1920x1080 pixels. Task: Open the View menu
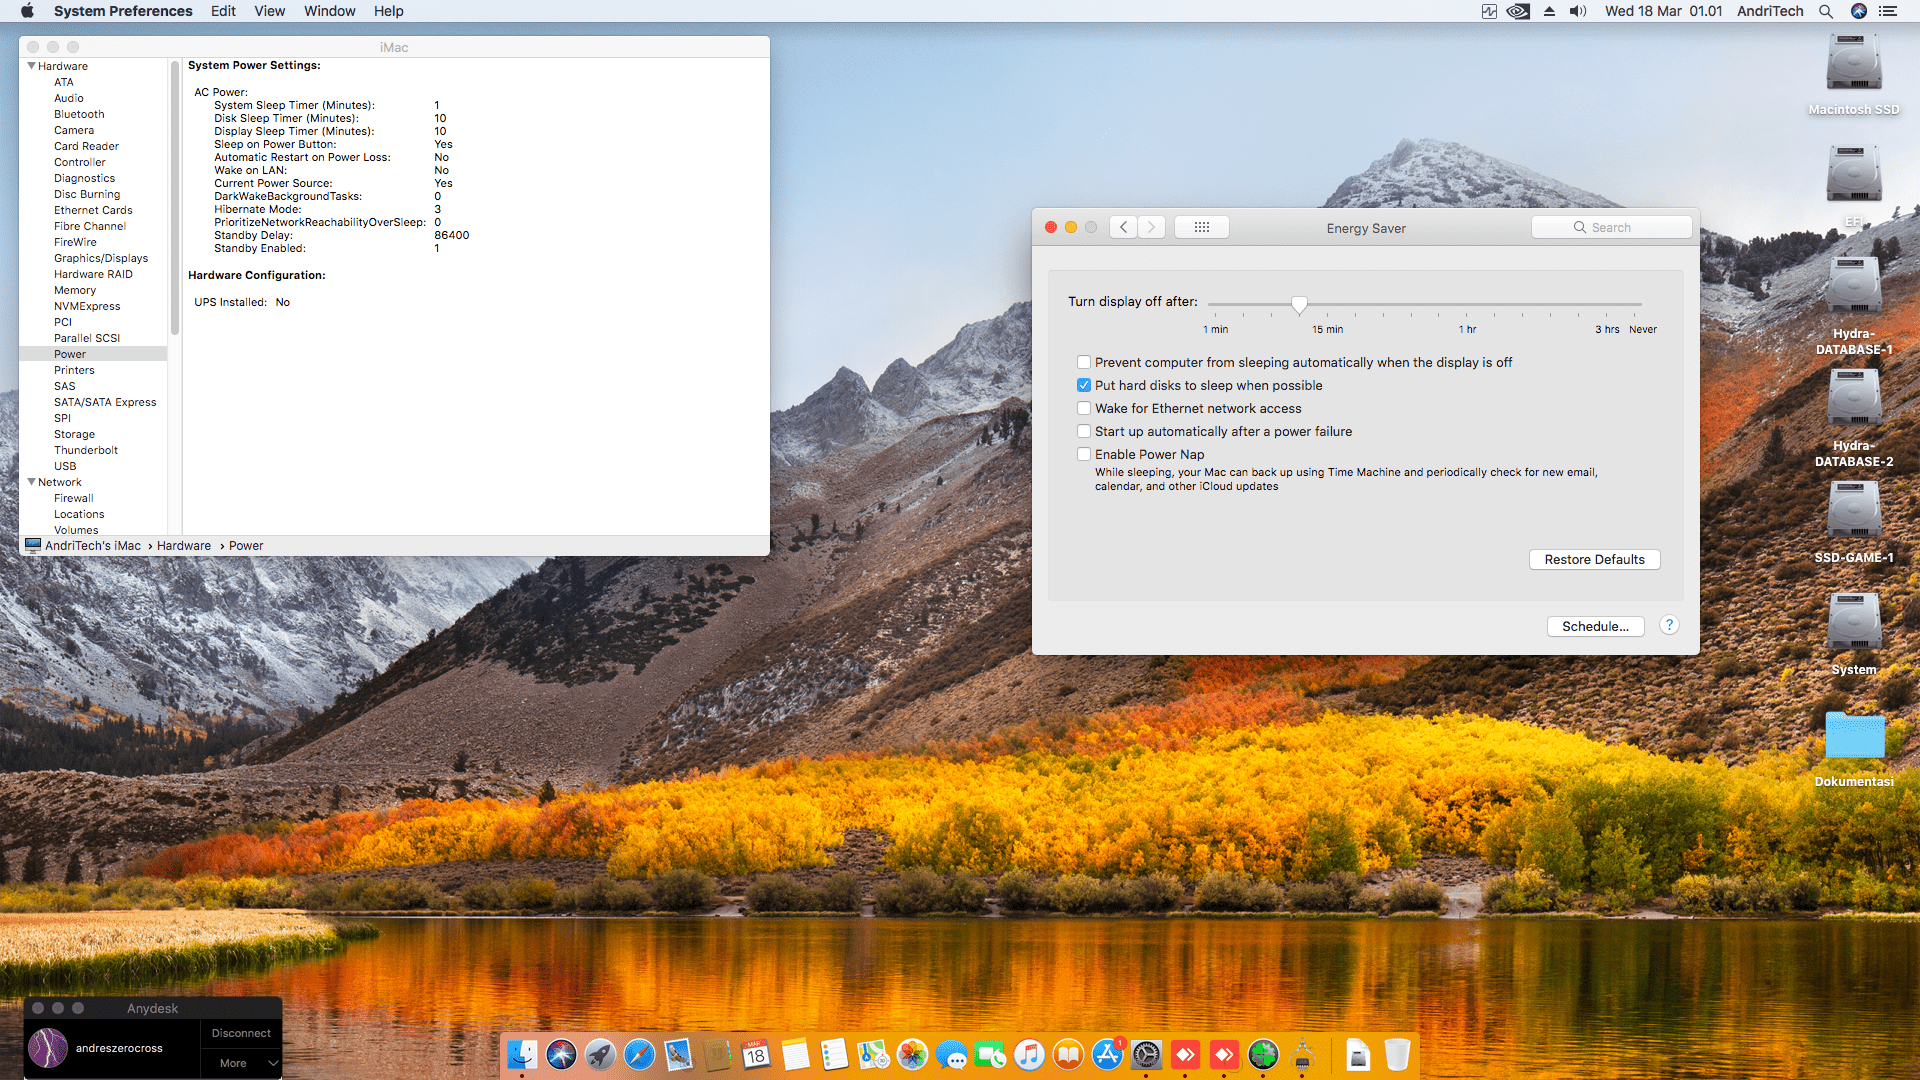coord(269,11)
